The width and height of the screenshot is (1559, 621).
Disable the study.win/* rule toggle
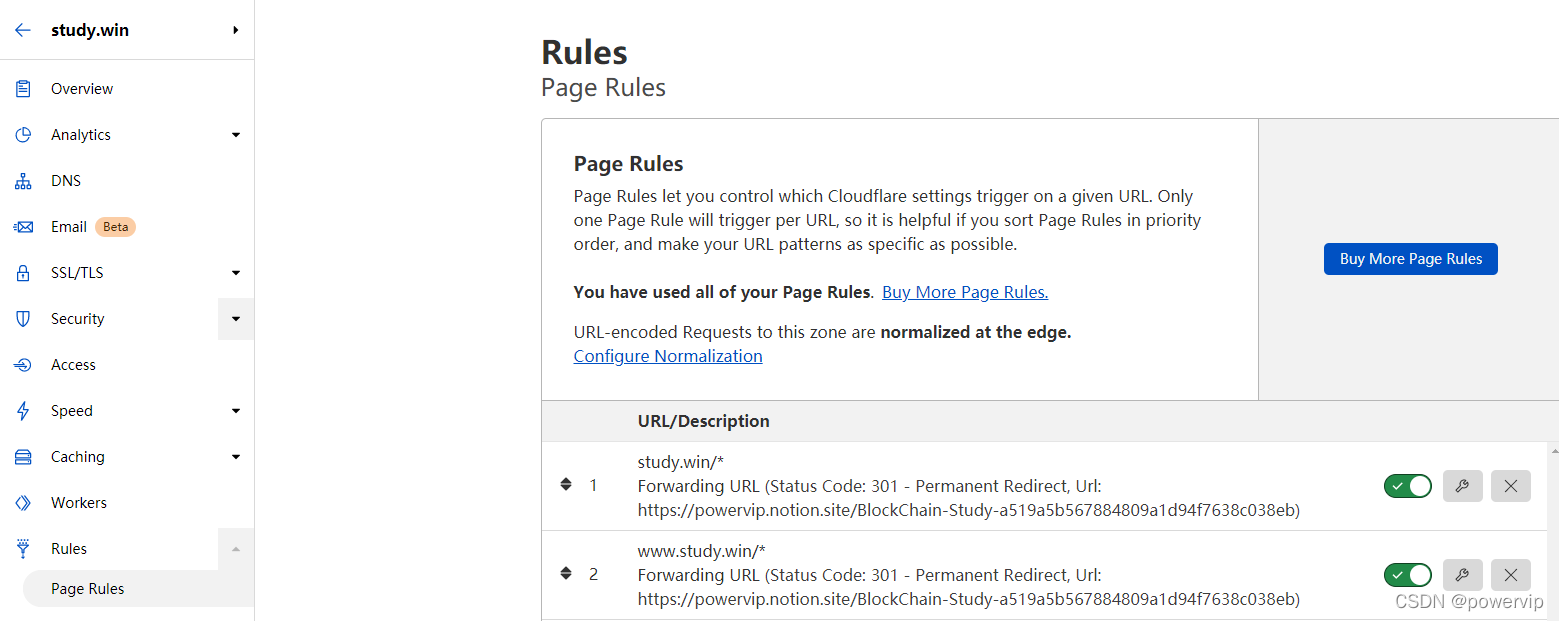click(1407, 486)
